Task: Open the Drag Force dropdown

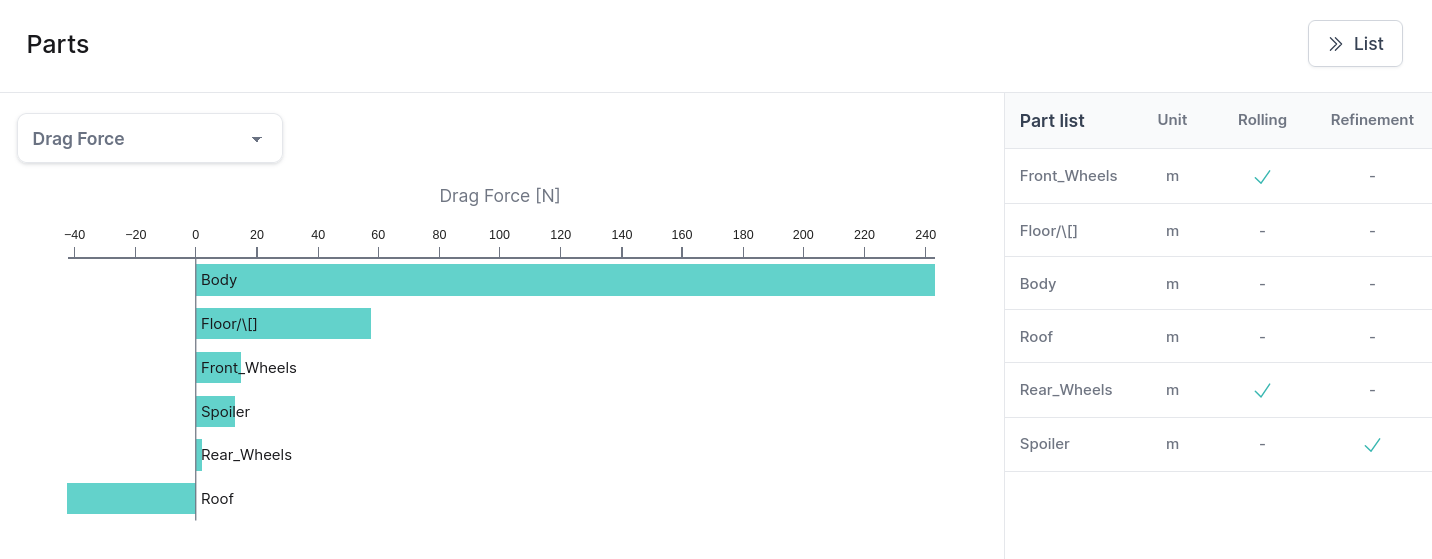Action: pos(150,139)
